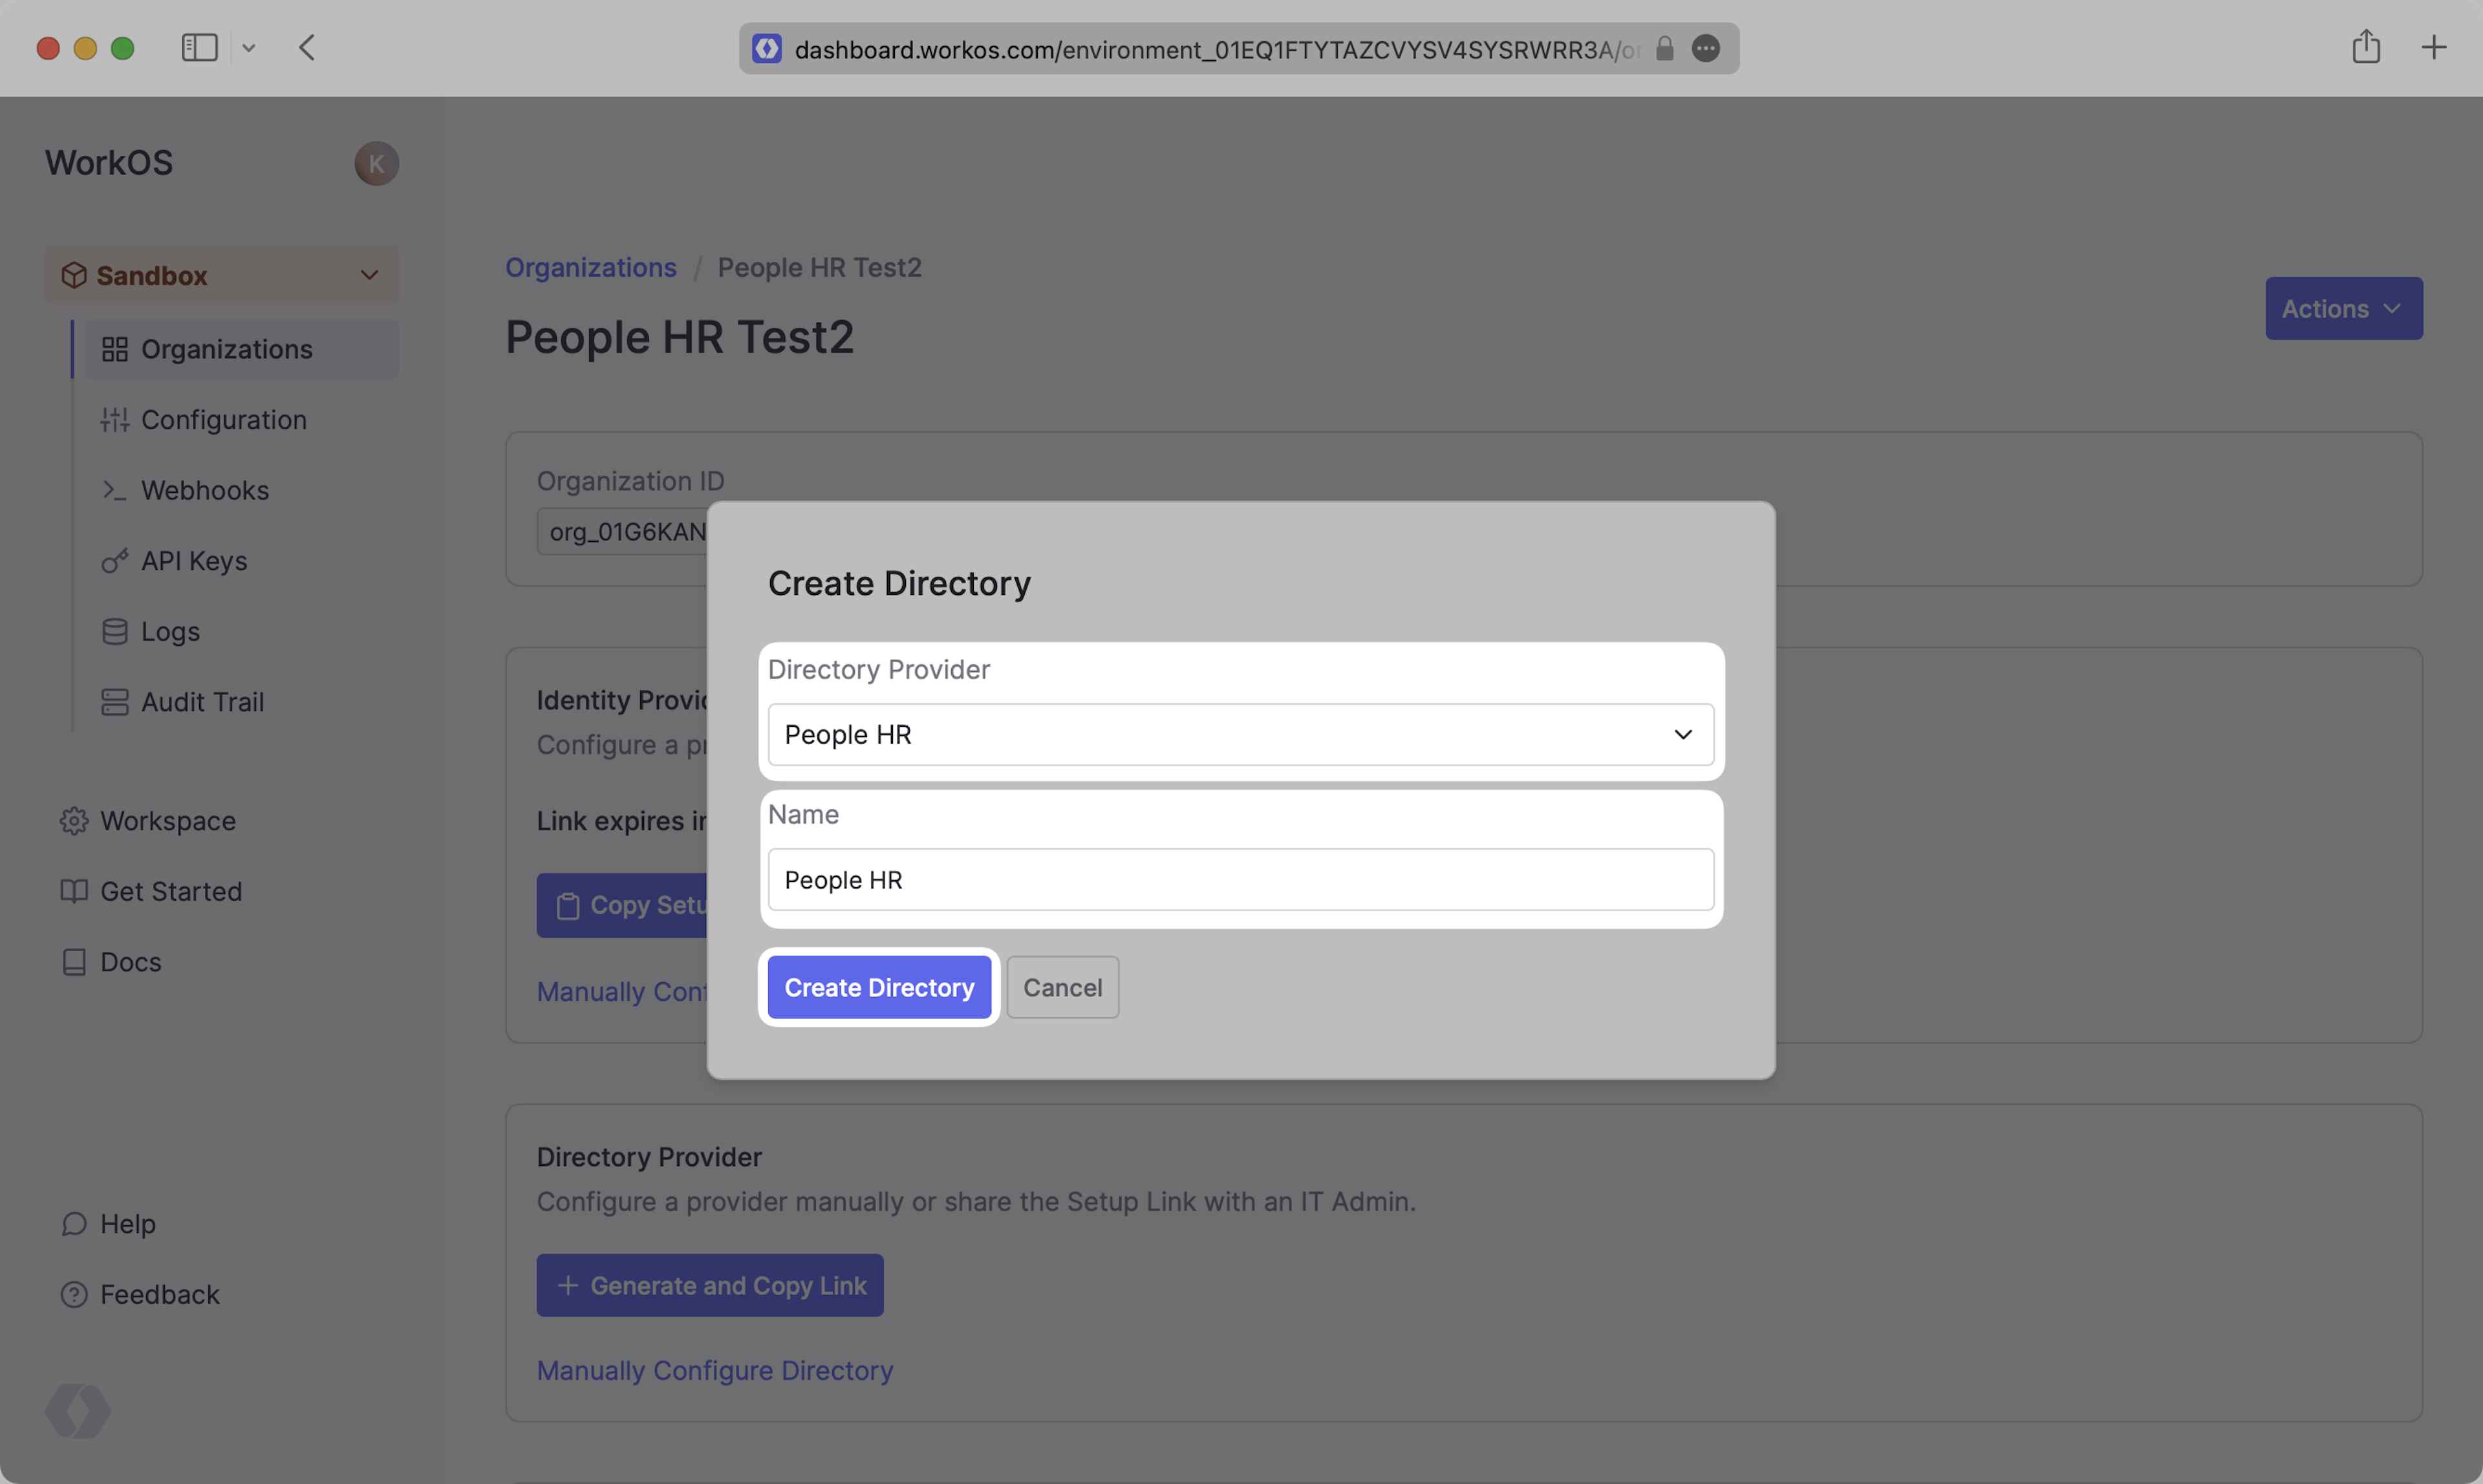Viewport: 2483px width, 1484px height.
Task: Click the browser back arrow
Action: click(x=307, y=47)
